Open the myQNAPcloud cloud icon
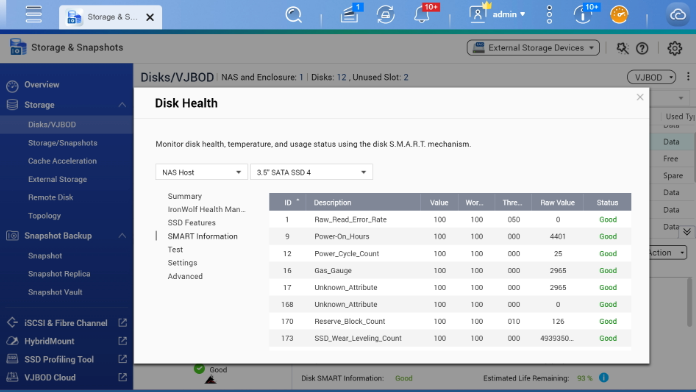Screen dimensions: 696x392 tap(677, 15)
